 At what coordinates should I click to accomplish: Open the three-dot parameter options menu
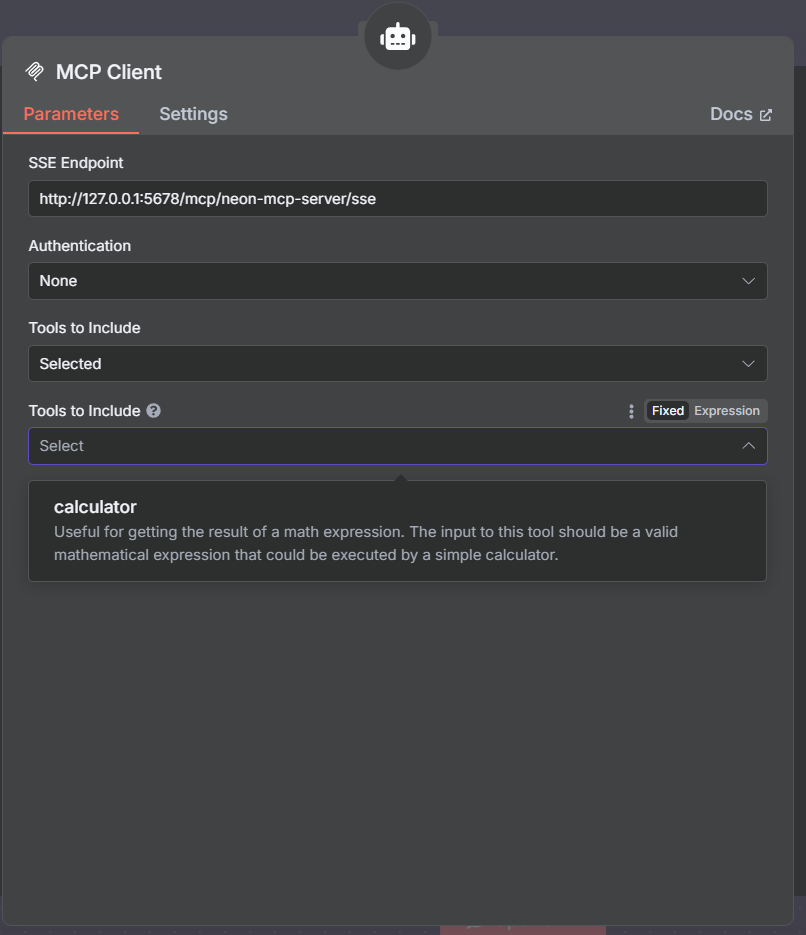[631, 411]
